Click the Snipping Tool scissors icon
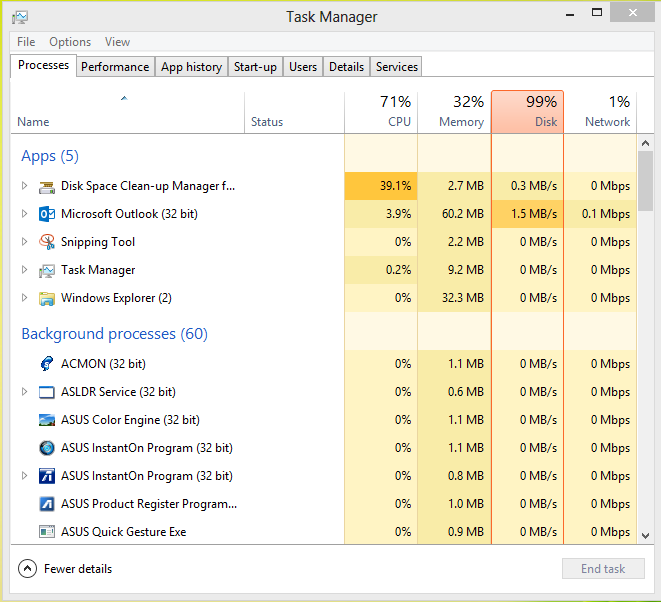Screen dimensions: 661x602 (47, 242)
